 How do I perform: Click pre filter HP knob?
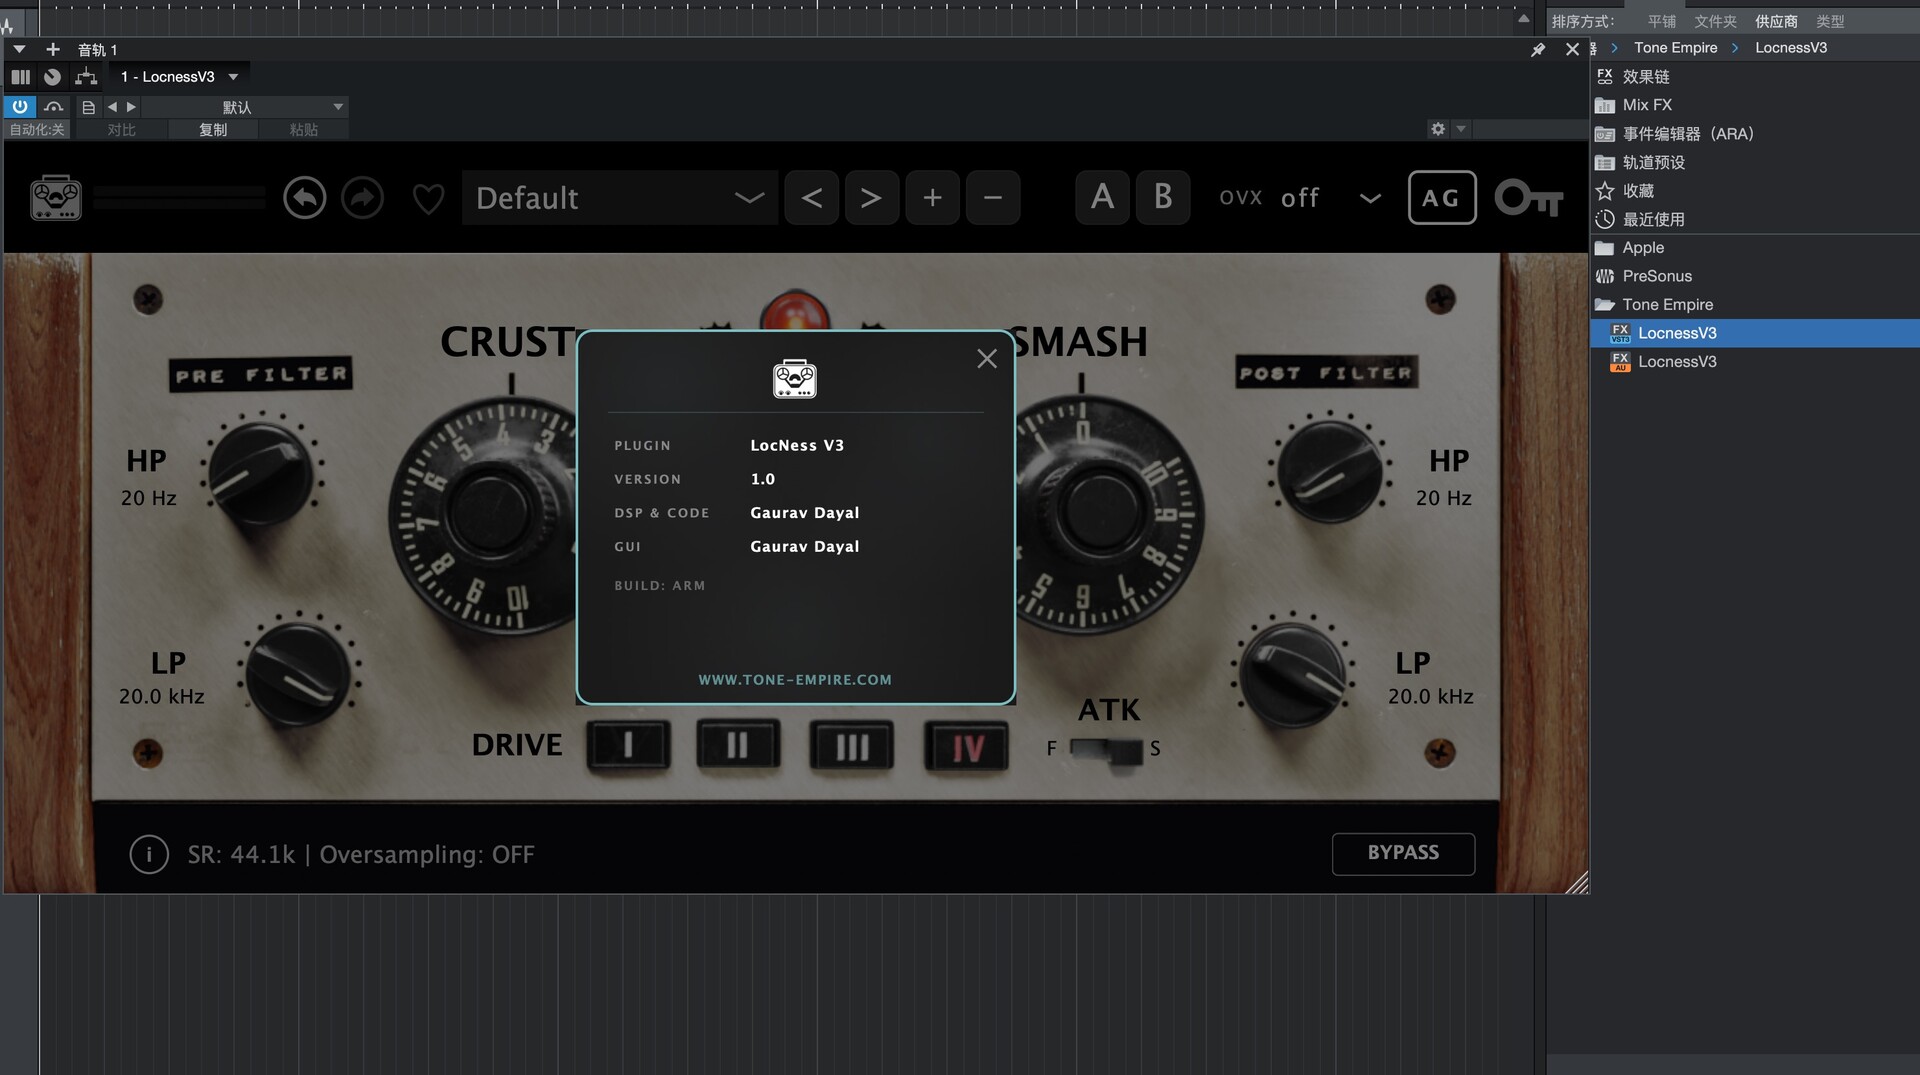[x=262, y=473]
